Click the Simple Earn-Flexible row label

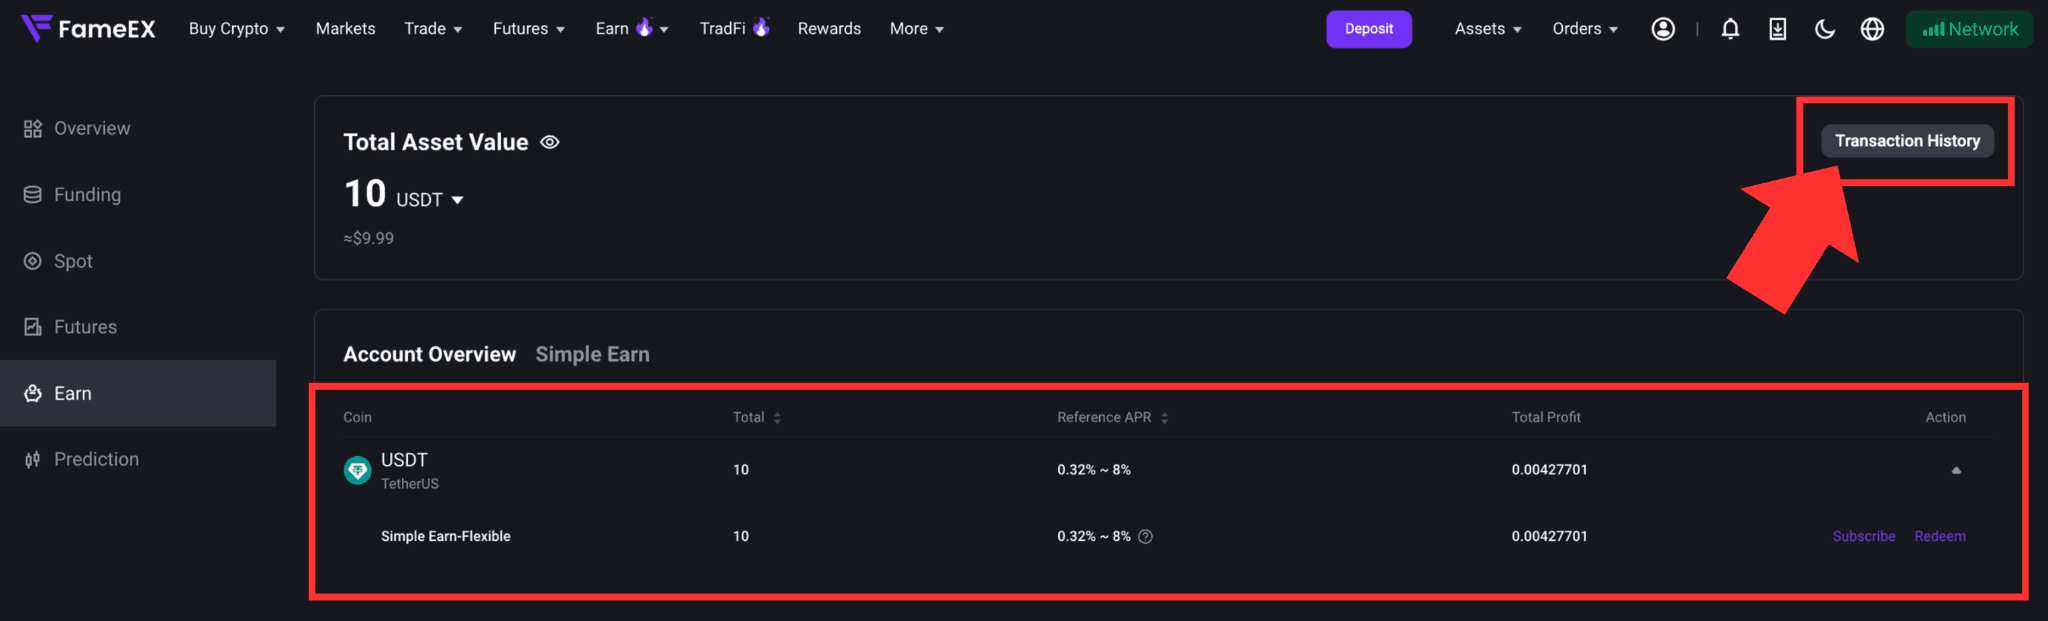pyautogui.click(x=445, y=536)
